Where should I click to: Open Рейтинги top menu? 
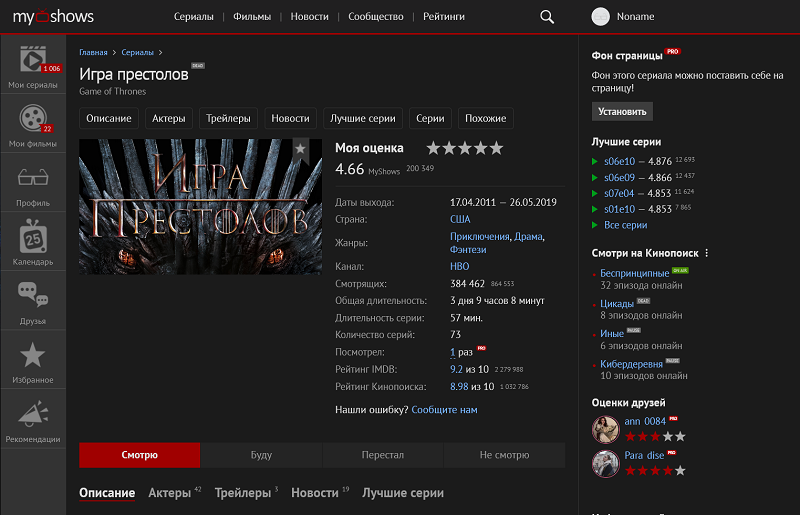(x=444, y=17)
